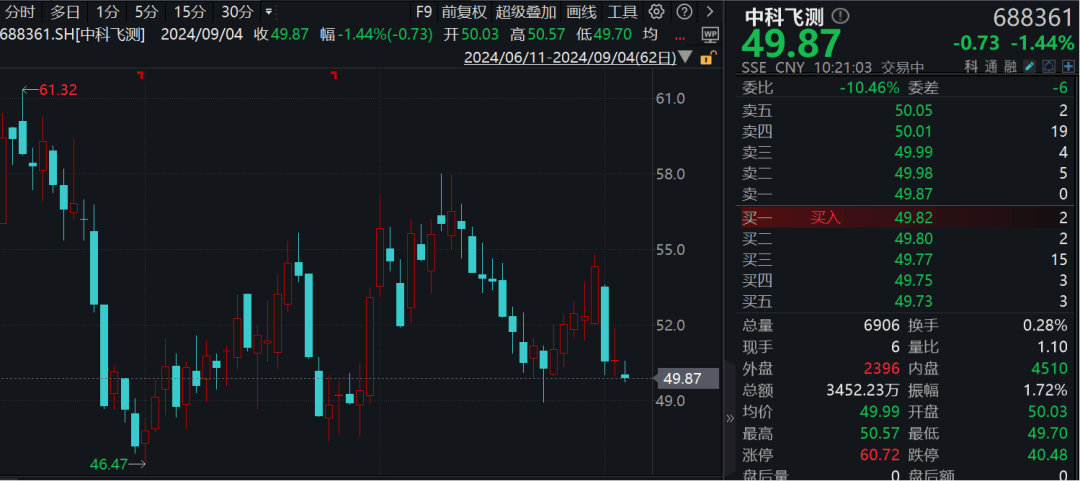1080x481 pixels.
Task: Select the 1分 period tab
Action: [107, 11]
